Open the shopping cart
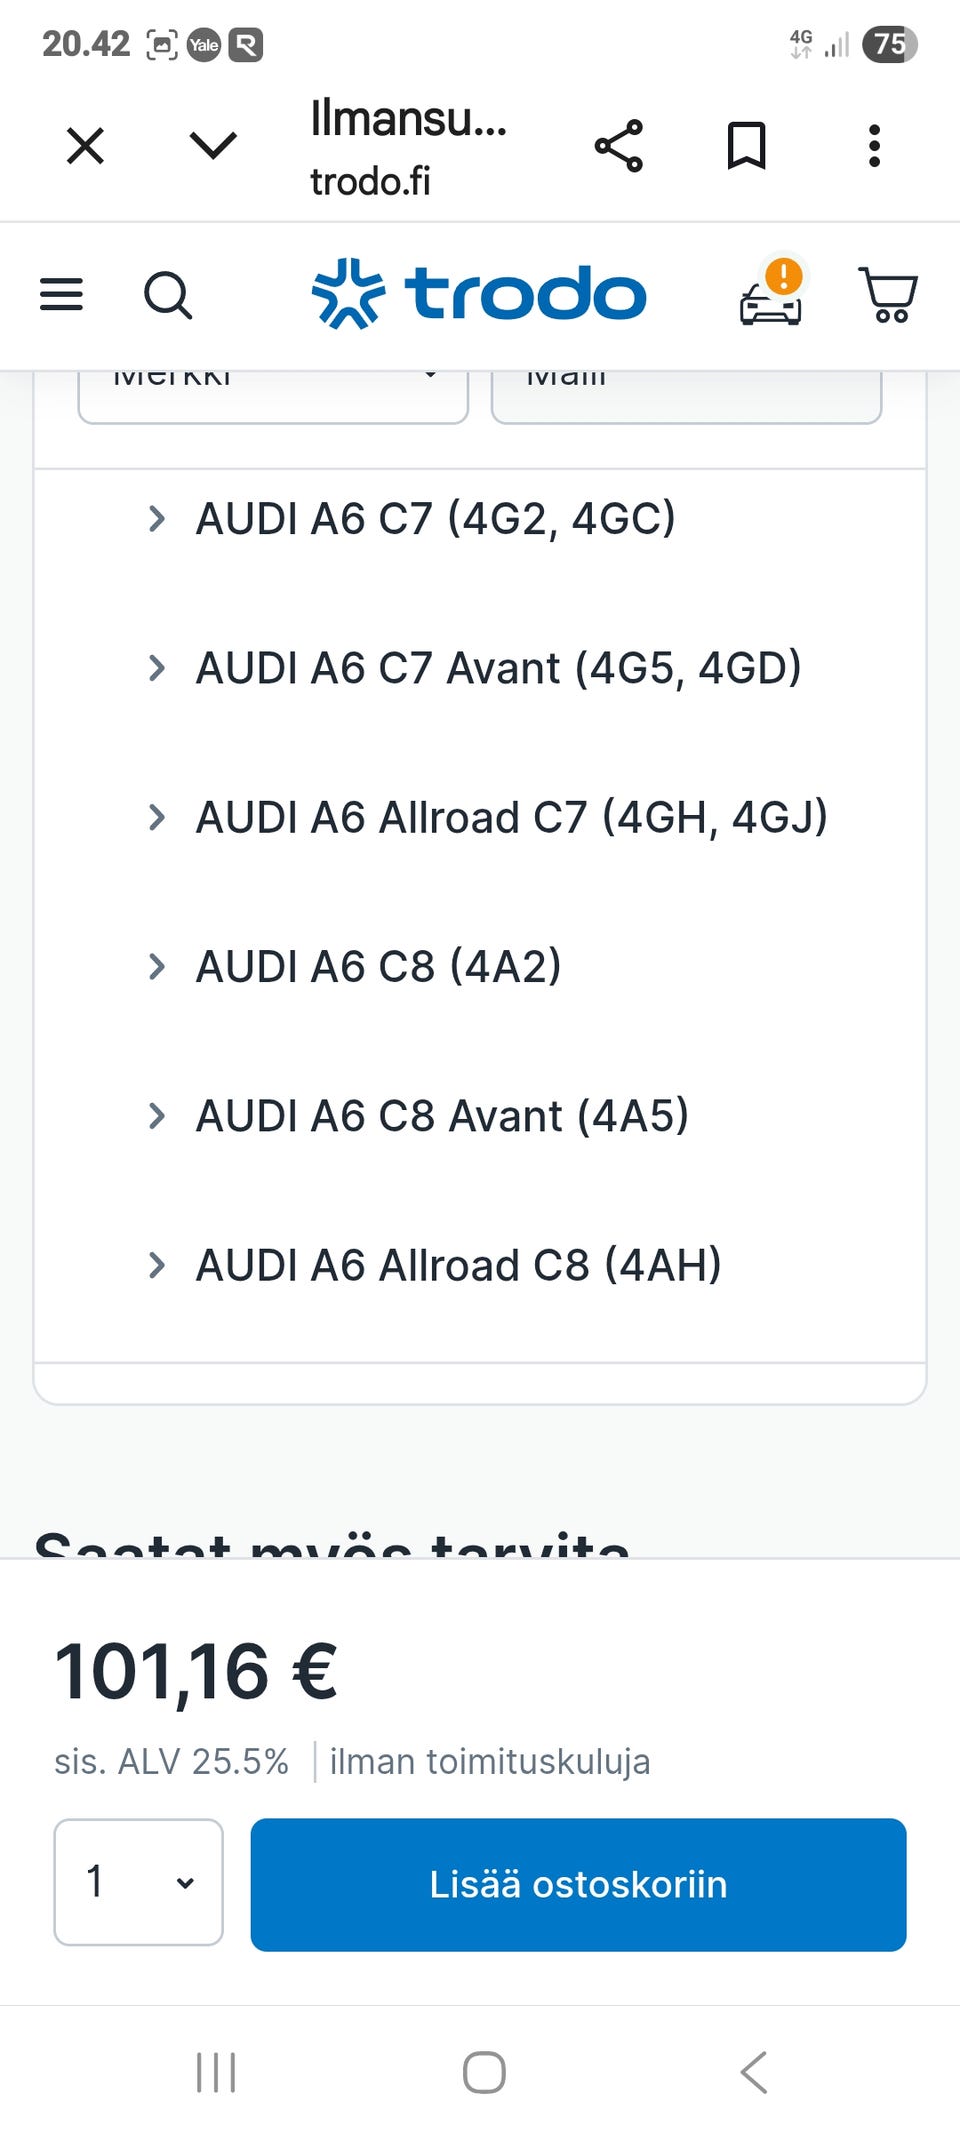Screen dimensions: 960x2133 pyautogui.click(x=887, y=295)
